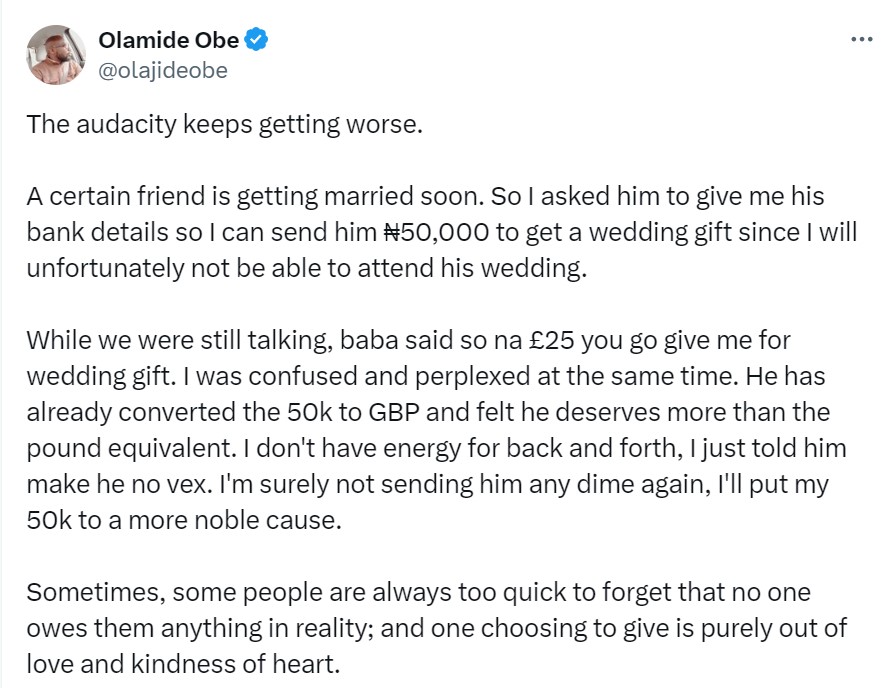Open the three-dot more options menu

tap(860, 39)
